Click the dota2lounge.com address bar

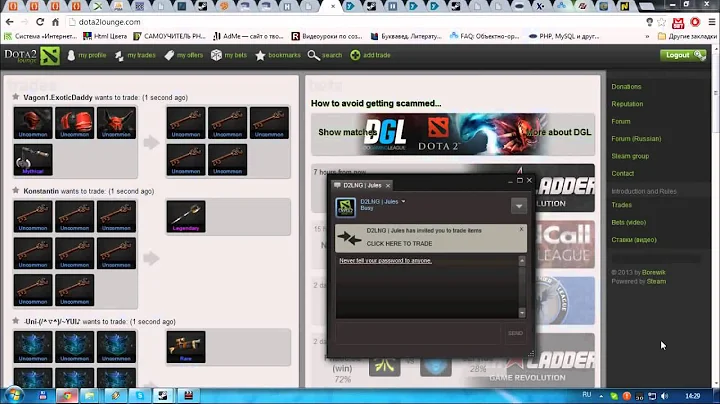[354, 22]
